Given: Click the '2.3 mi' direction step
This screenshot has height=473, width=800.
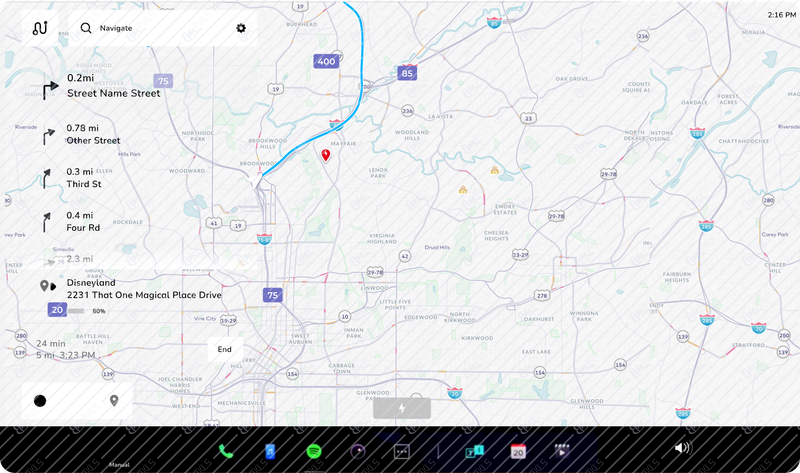Looking at the screenshot, I should tap(80, 259).
